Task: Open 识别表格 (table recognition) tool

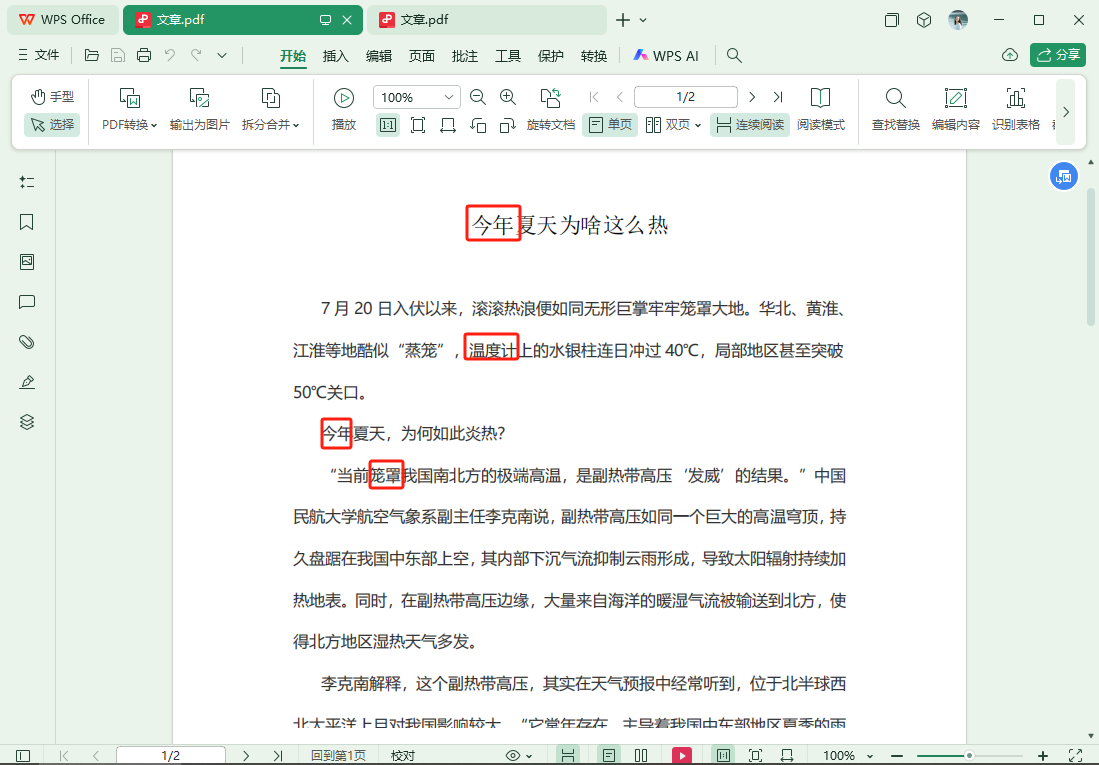Action: coord(1015,108)
